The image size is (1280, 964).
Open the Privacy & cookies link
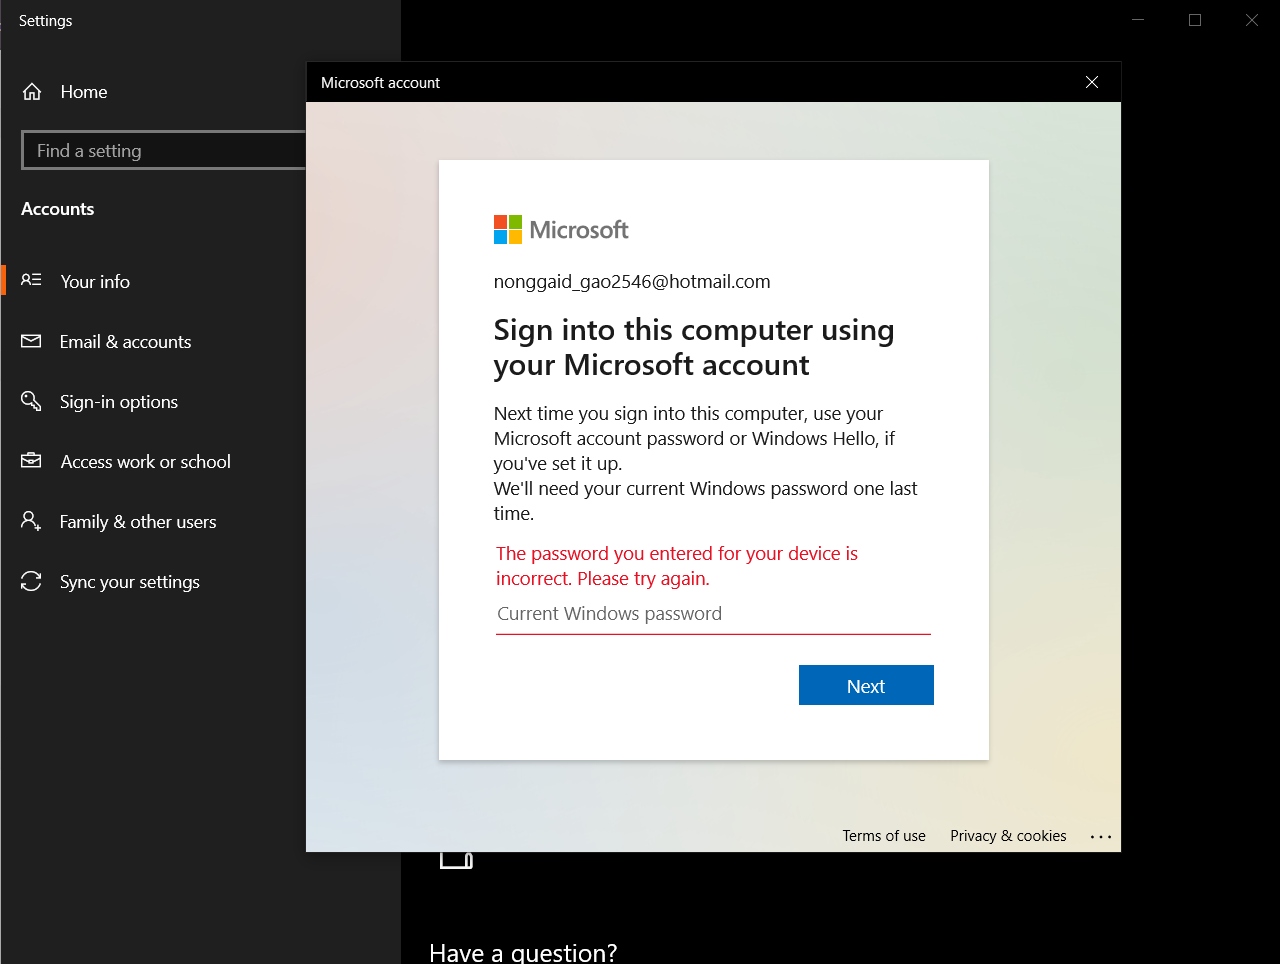(x=1008, y=836)
